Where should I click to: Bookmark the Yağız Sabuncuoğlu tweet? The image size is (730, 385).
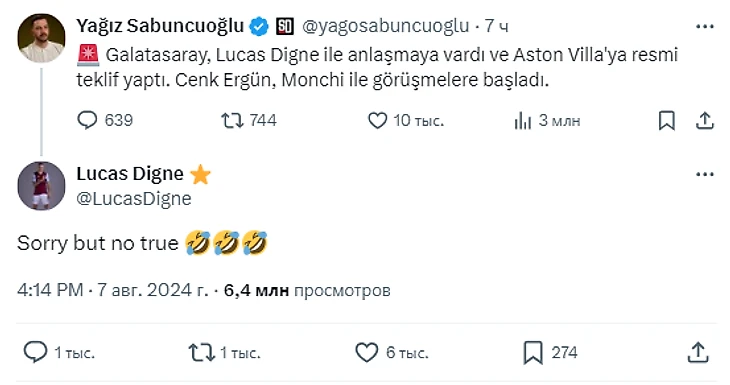[x=667, y=121]
